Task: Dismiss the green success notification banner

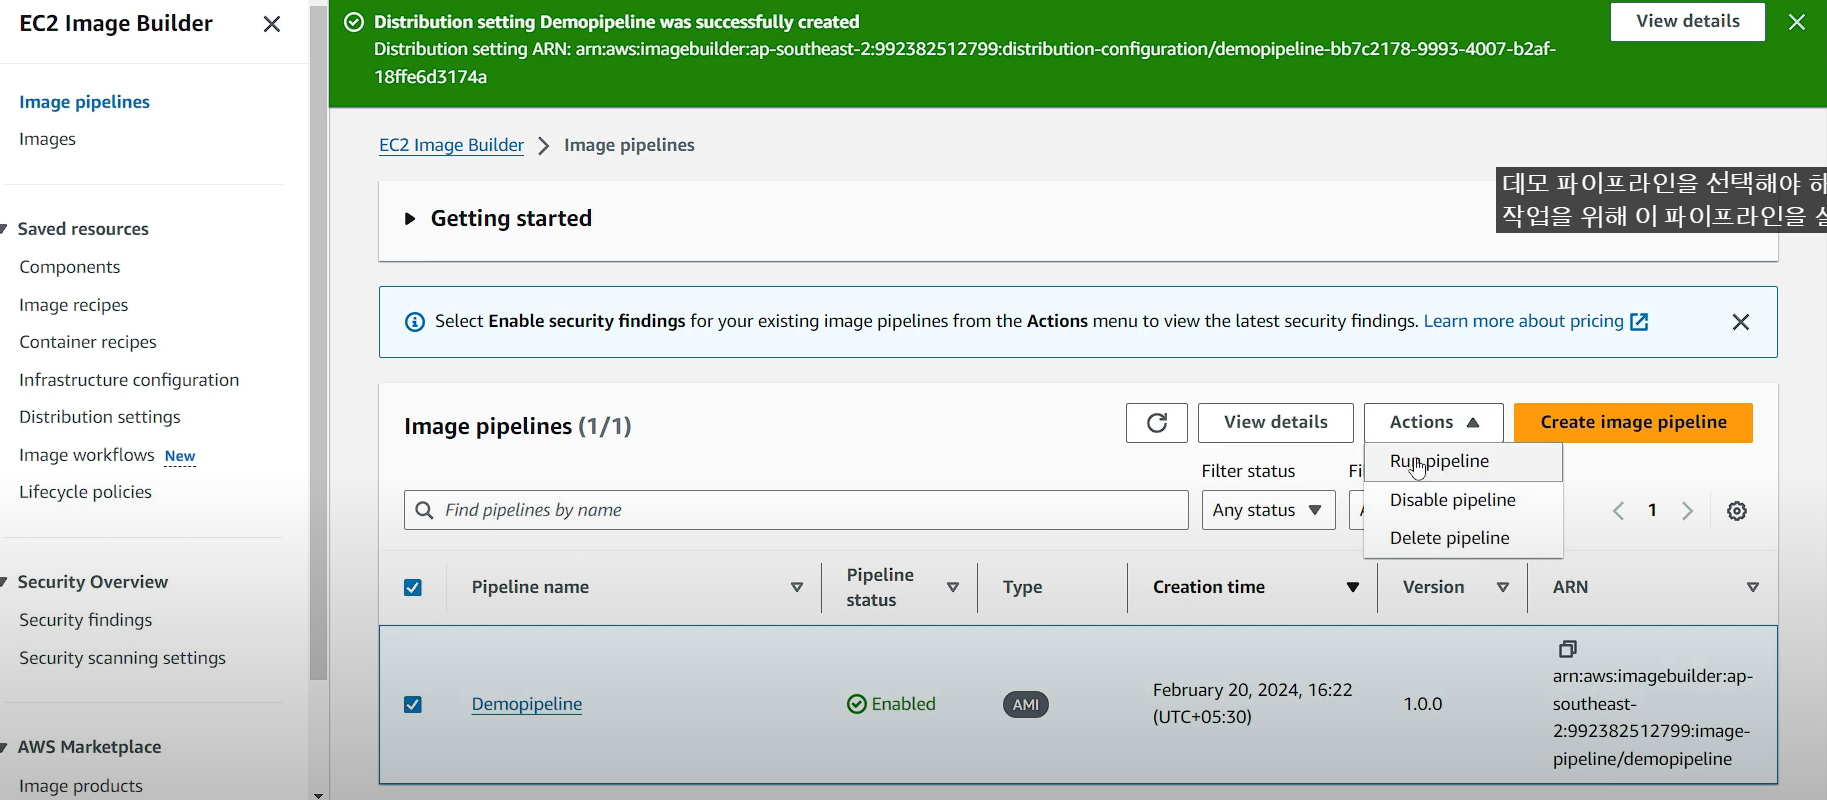Action: pyautogui.click(x=1797, y=22)
